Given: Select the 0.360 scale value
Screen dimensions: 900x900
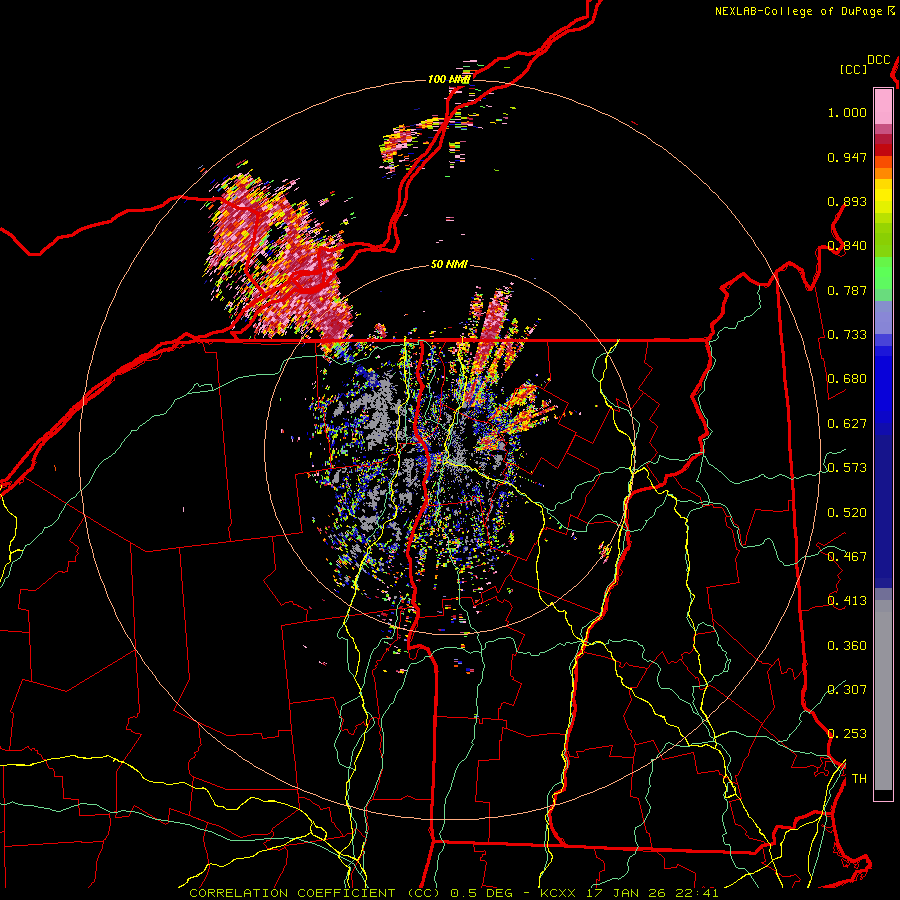Looking at the screenshot, I should [847, 646].
